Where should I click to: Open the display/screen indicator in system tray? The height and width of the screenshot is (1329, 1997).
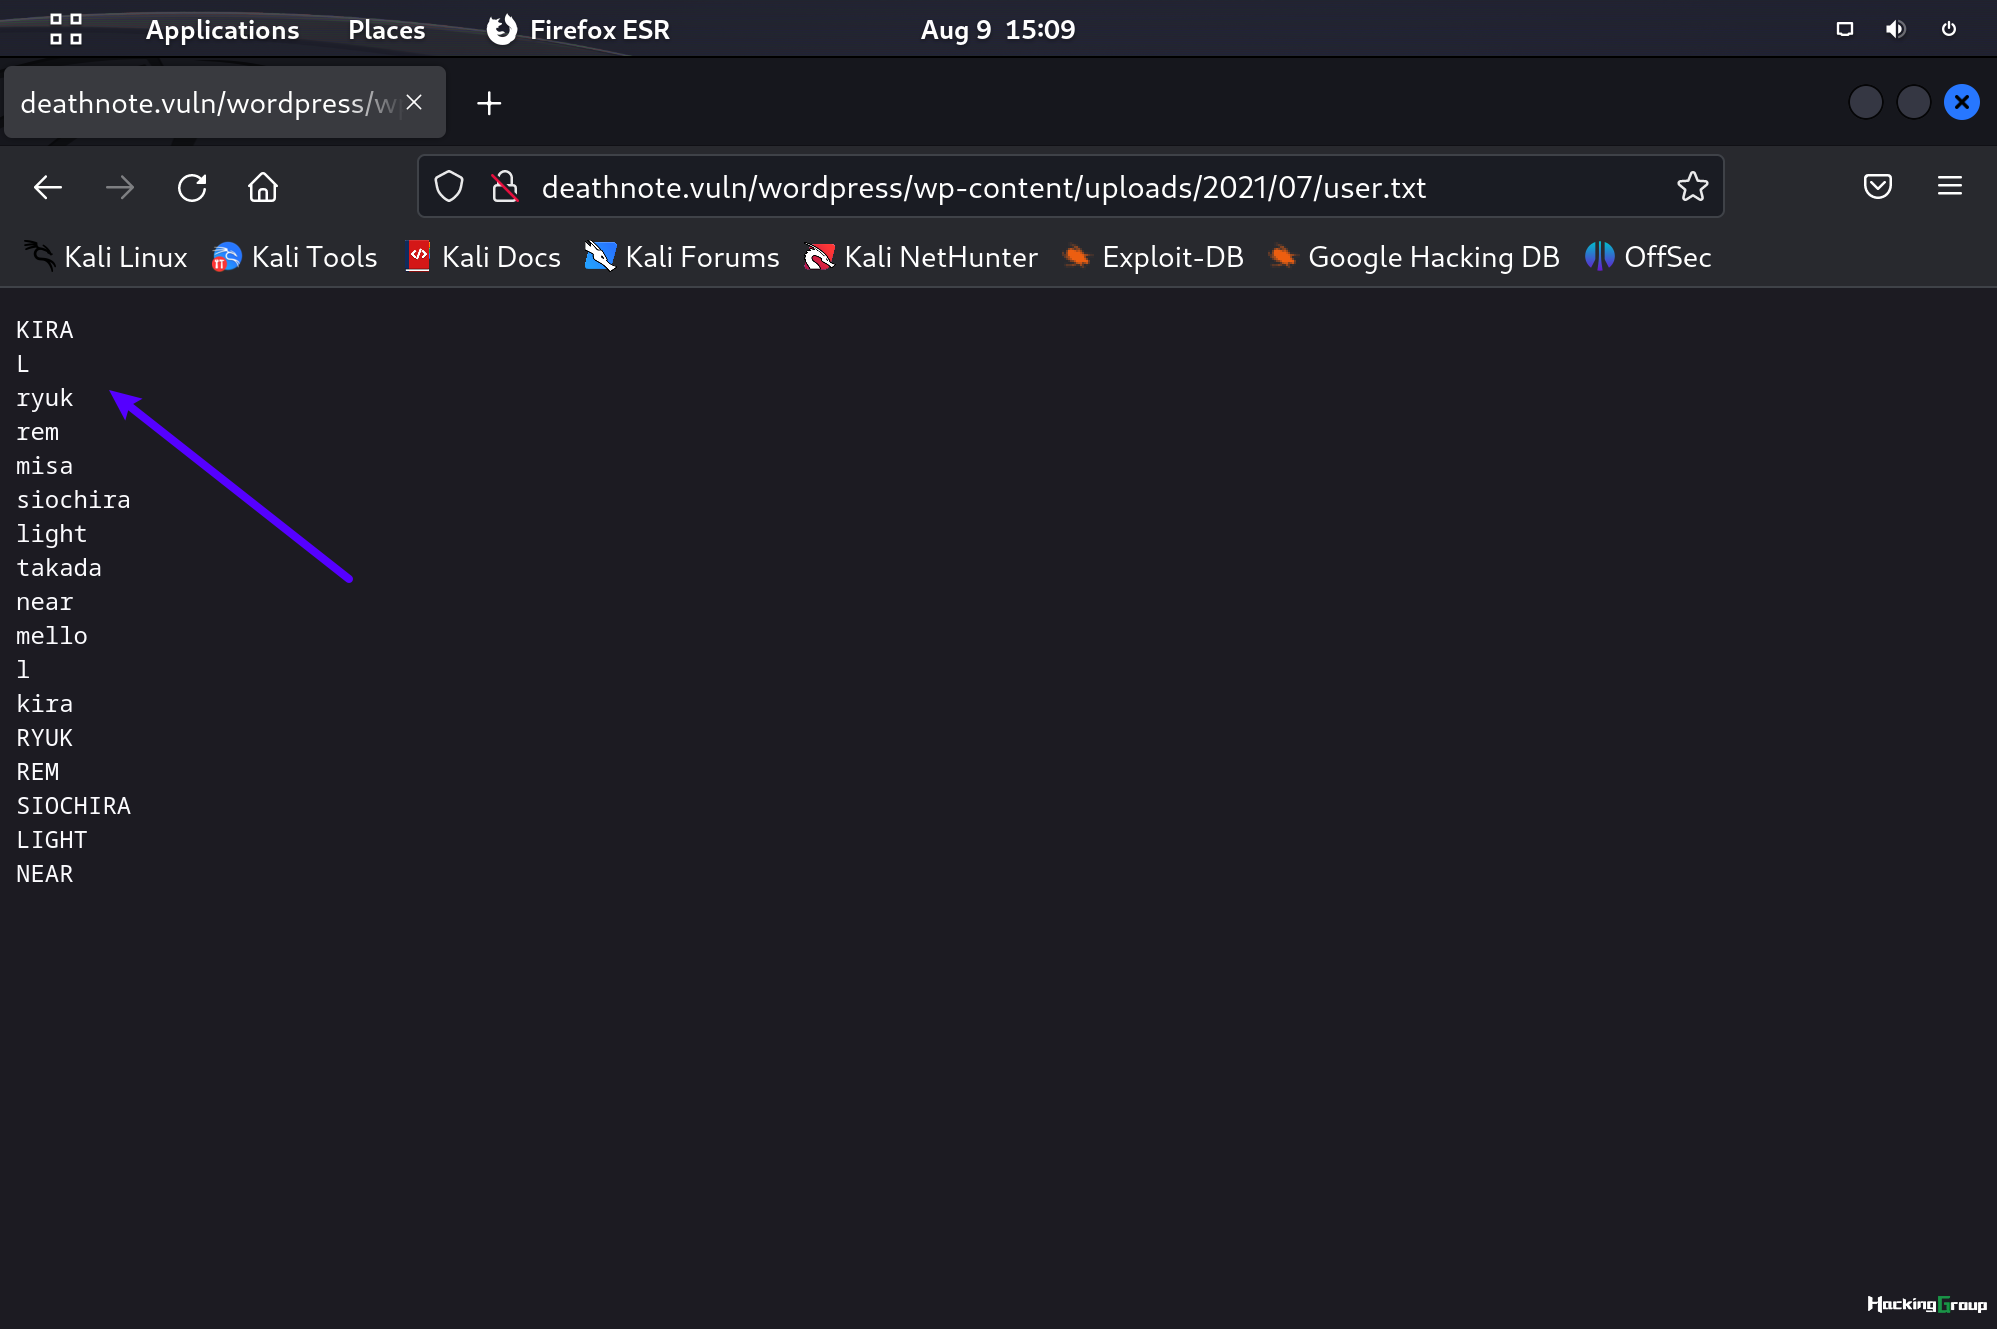(x=1845, y=29)
